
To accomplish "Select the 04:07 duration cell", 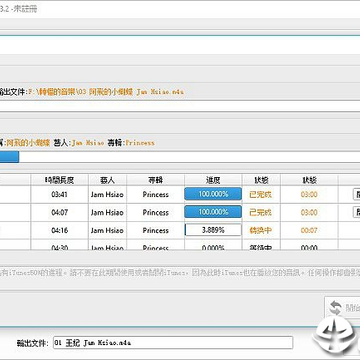I will click(60, 212).
